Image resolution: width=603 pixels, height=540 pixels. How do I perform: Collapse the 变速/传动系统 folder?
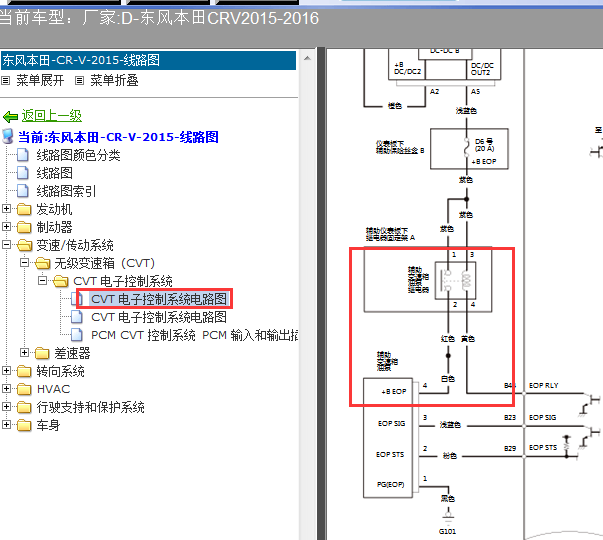[x=6, y=245]
